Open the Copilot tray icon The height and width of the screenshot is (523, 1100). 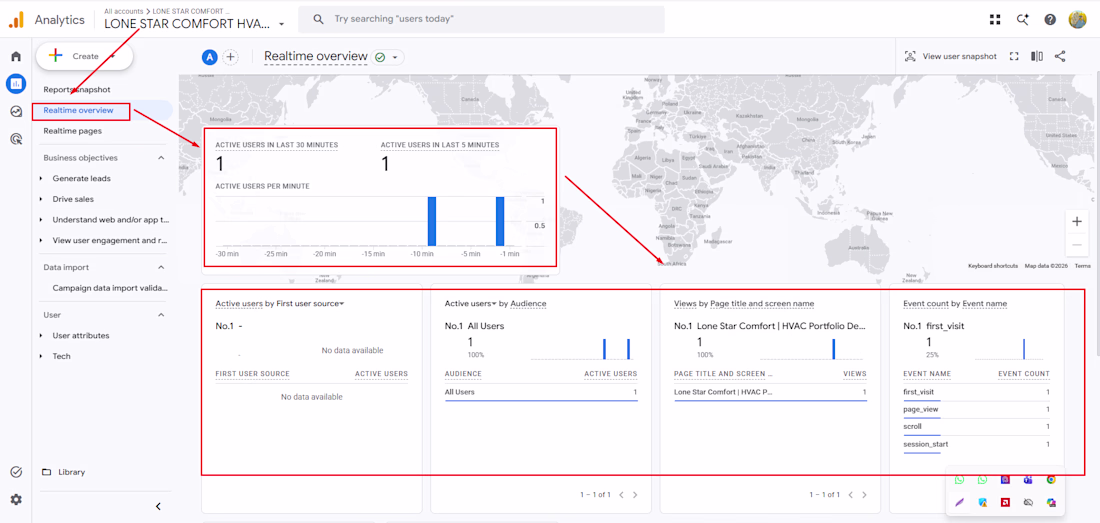click(x=1051, y=503)
